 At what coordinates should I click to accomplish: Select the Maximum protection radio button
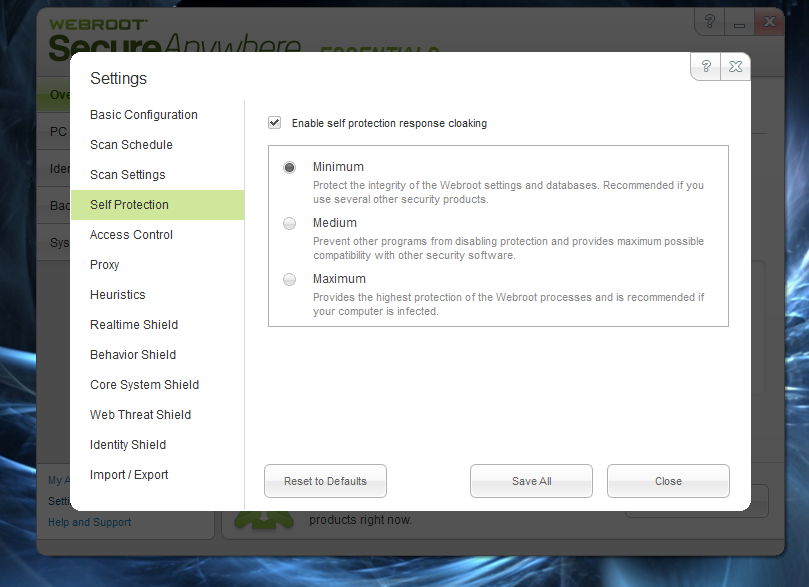point(289,280)
